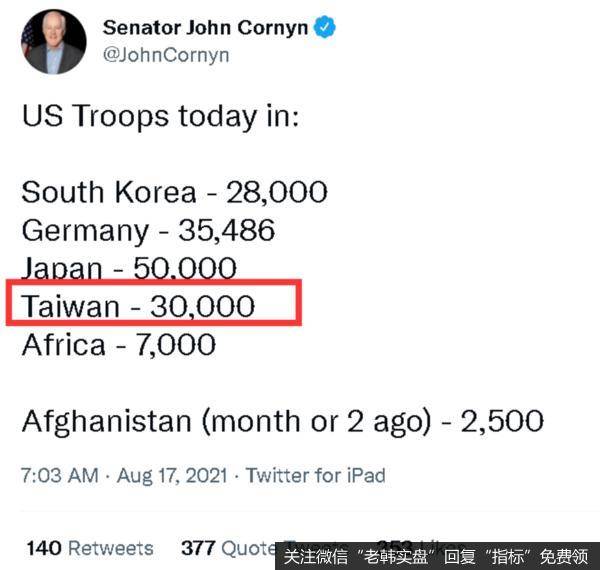Click the 140 retweet count number
This screenshot has height=570, width=600.
44,548
